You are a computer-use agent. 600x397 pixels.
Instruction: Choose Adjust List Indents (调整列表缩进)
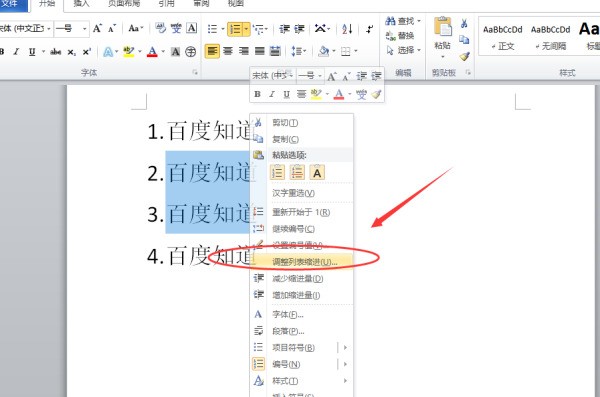302,262
